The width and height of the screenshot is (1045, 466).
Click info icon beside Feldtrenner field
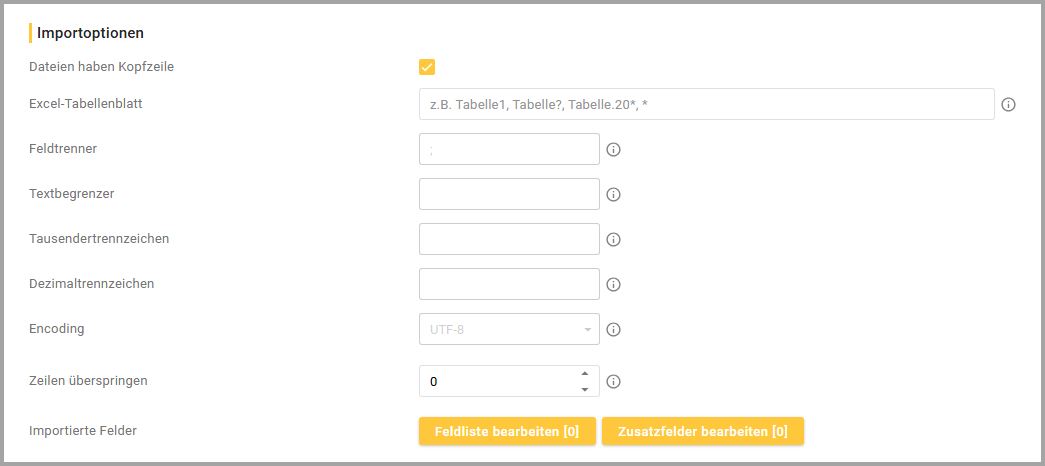click(614, 149)
